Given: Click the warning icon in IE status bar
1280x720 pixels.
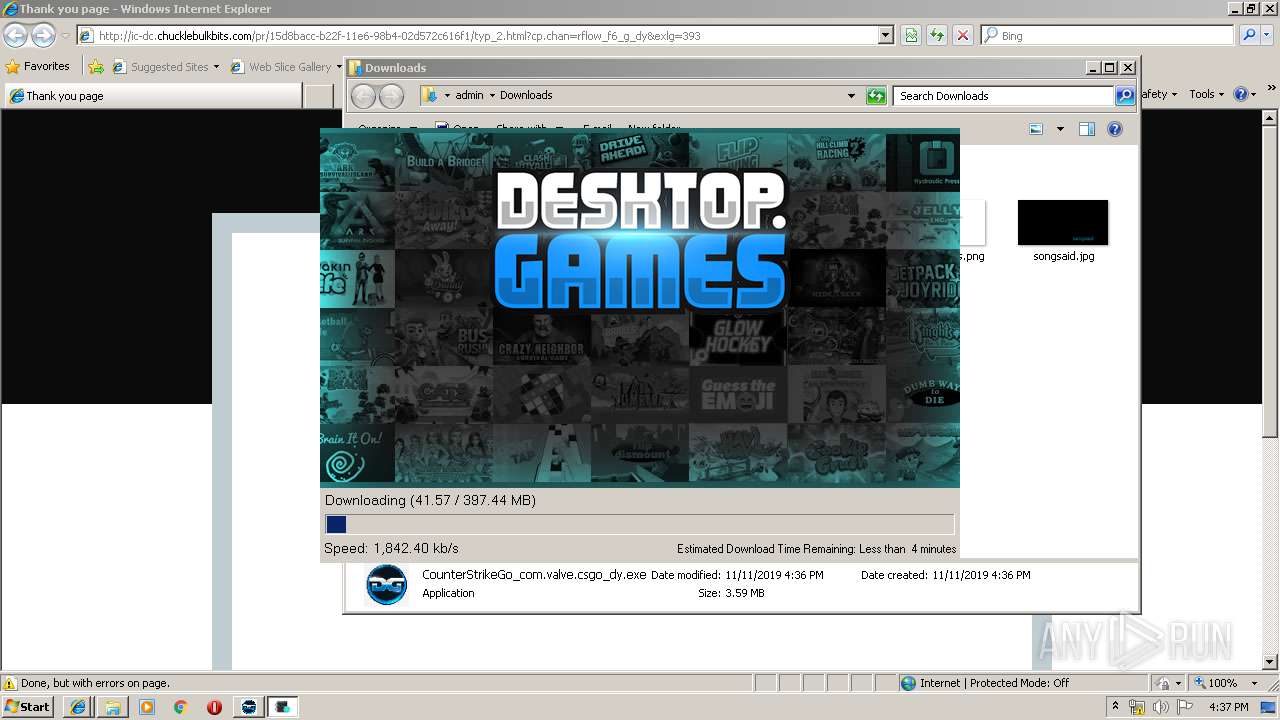Looking at the screenshot, I should 10,683.
